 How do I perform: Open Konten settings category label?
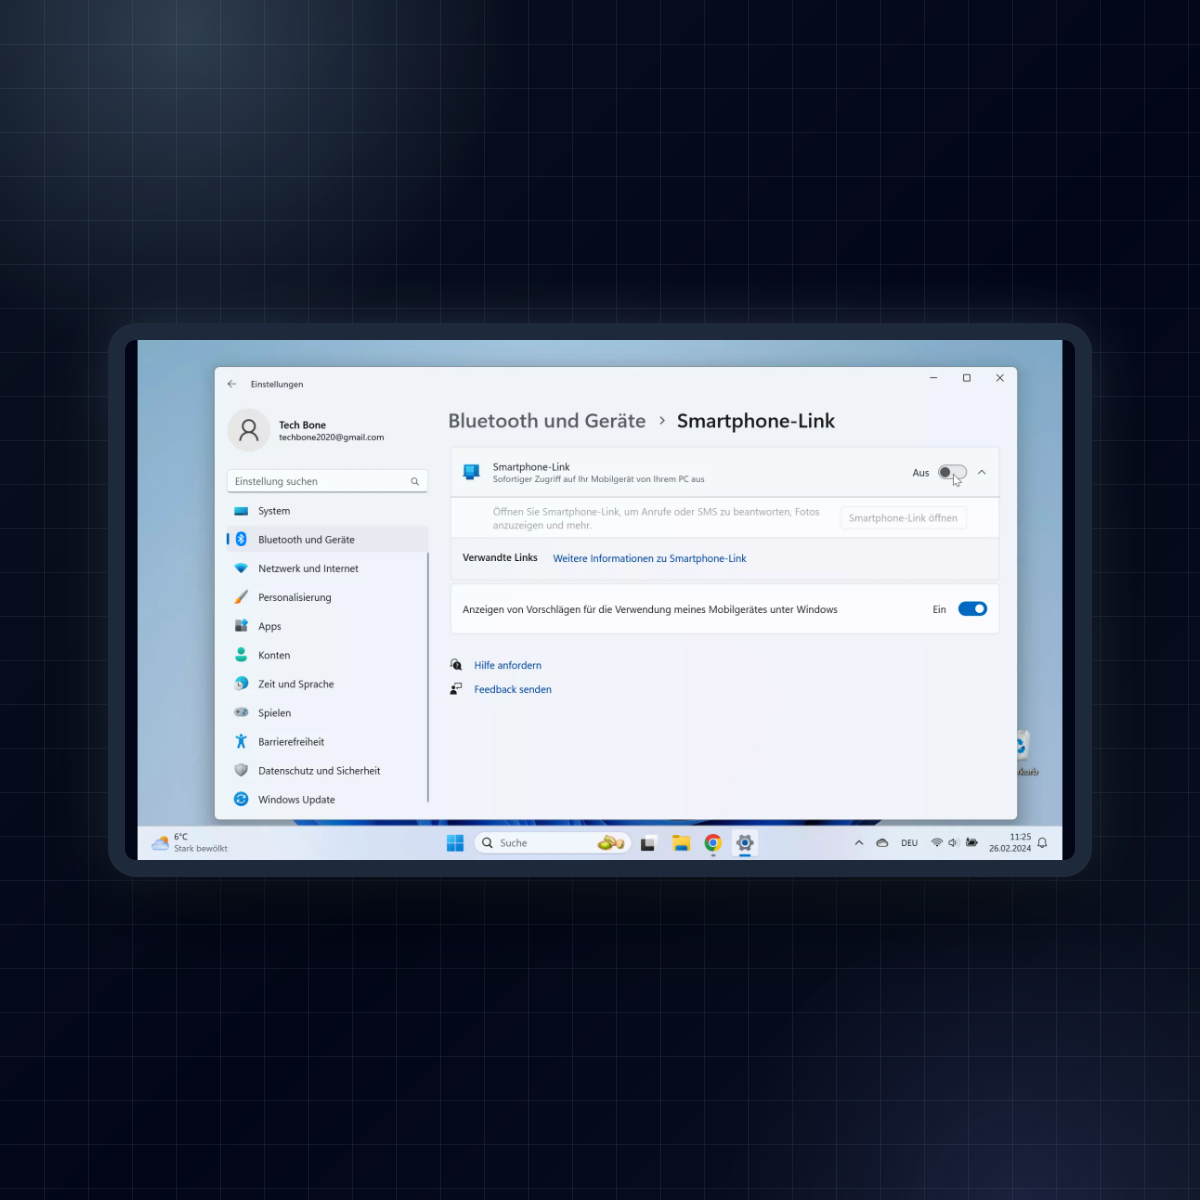(x=274, y=655)
